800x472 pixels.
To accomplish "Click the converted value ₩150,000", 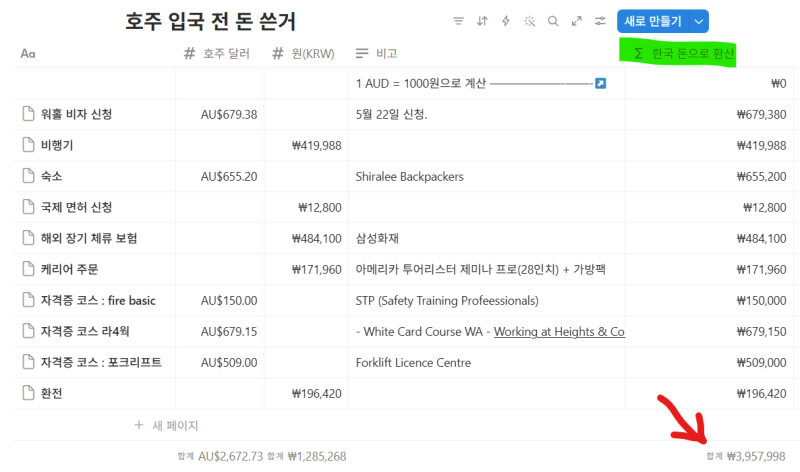I will [x=761, y=301].
